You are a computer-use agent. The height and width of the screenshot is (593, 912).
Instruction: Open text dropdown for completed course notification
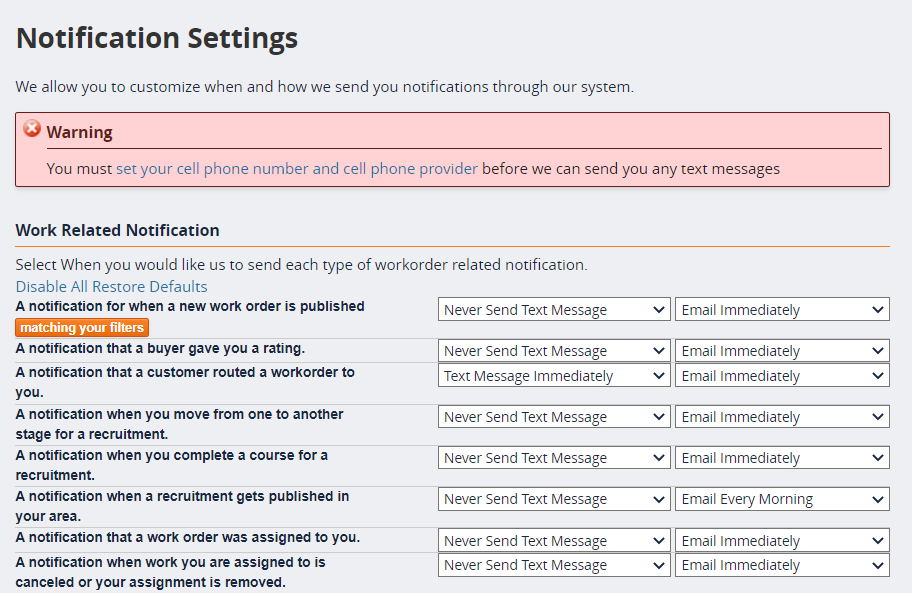point(553,457)
